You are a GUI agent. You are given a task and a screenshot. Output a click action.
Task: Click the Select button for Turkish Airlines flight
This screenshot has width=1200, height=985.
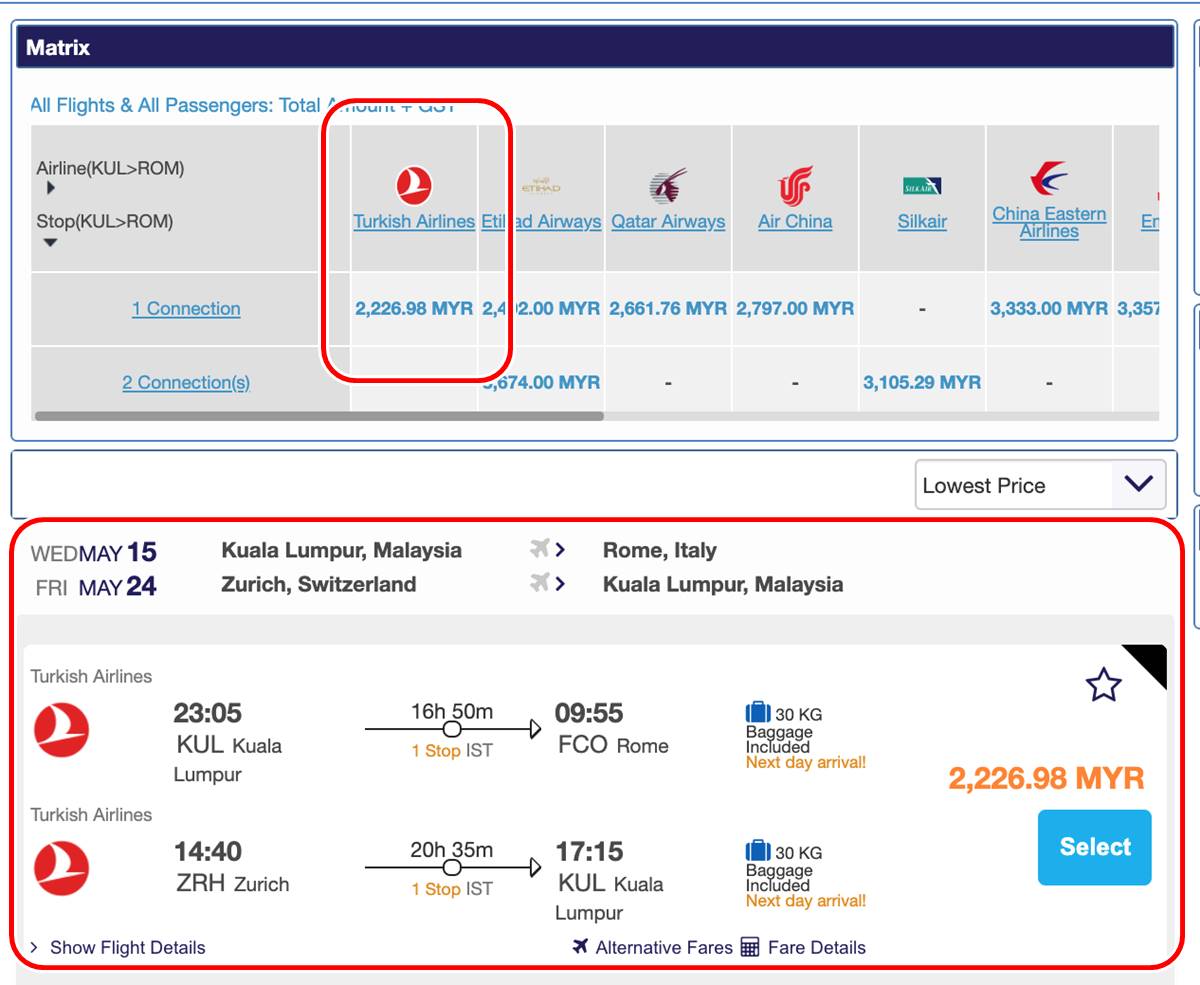[x=1095, y=847]
